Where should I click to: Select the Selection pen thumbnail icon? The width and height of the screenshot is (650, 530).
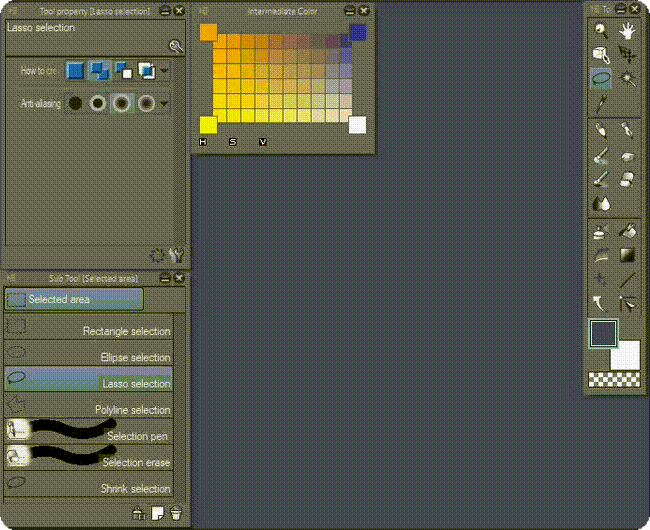[18, 429]
